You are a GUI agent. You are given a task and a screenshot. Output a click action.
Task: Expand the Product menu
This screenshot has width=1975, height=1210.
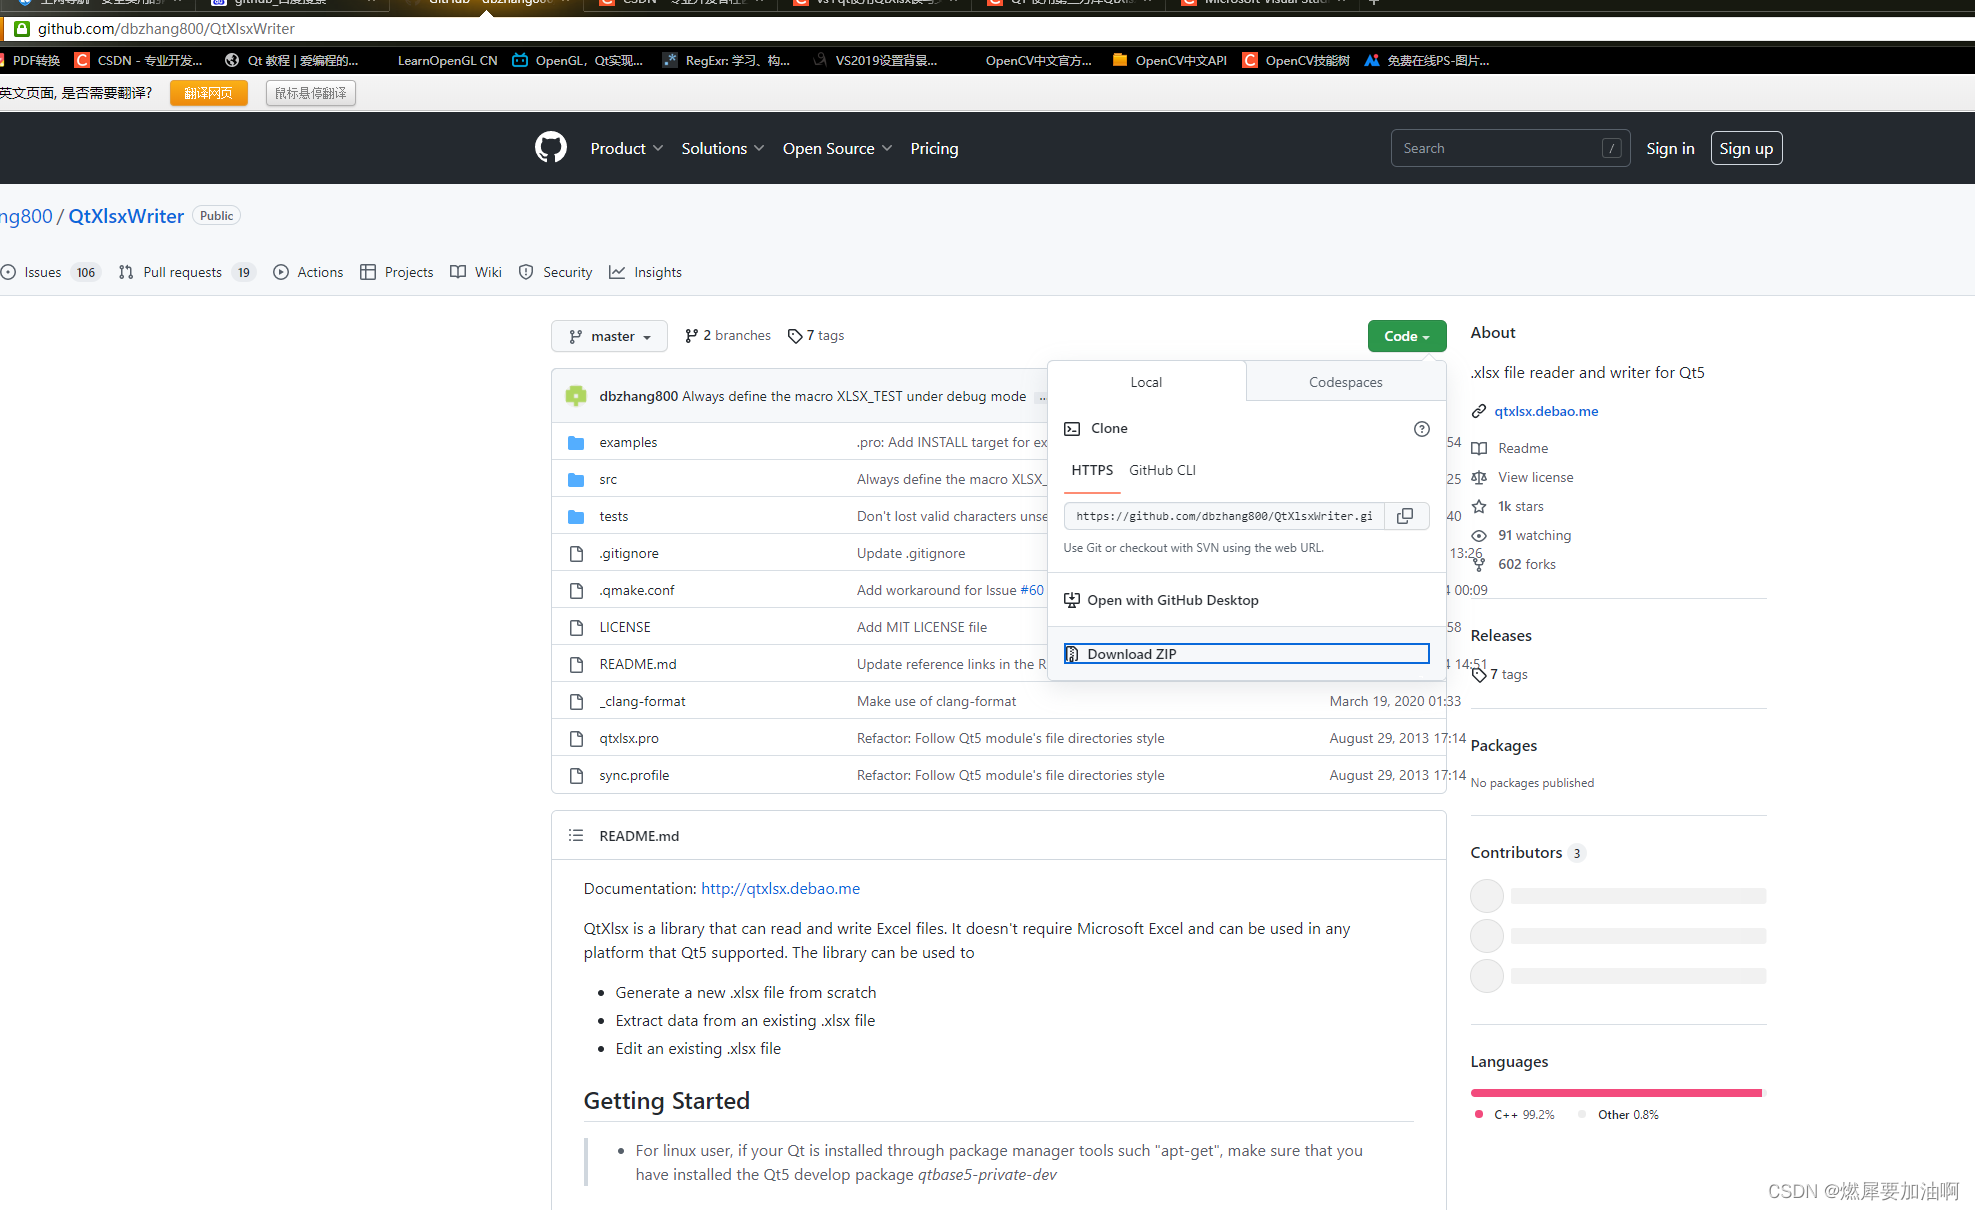click(626, 148)
